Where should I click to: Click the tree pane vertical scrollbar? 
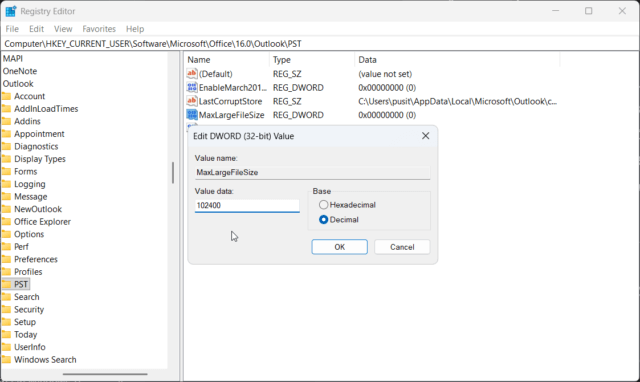click(x=173, y=173)
